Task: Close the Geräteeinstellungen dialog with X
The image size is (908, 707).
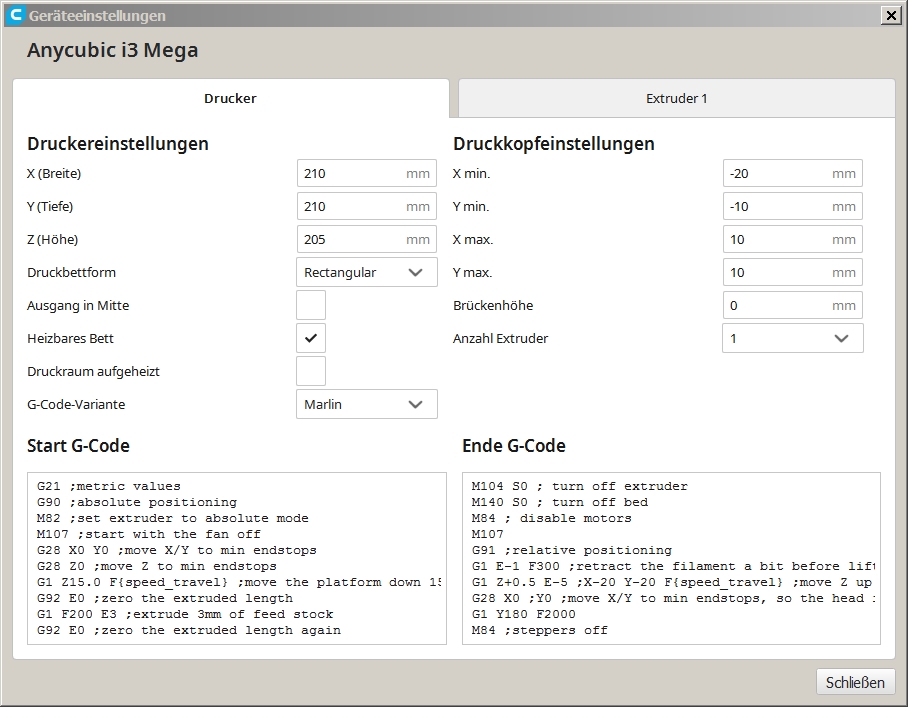Action: tap(890, 15)
